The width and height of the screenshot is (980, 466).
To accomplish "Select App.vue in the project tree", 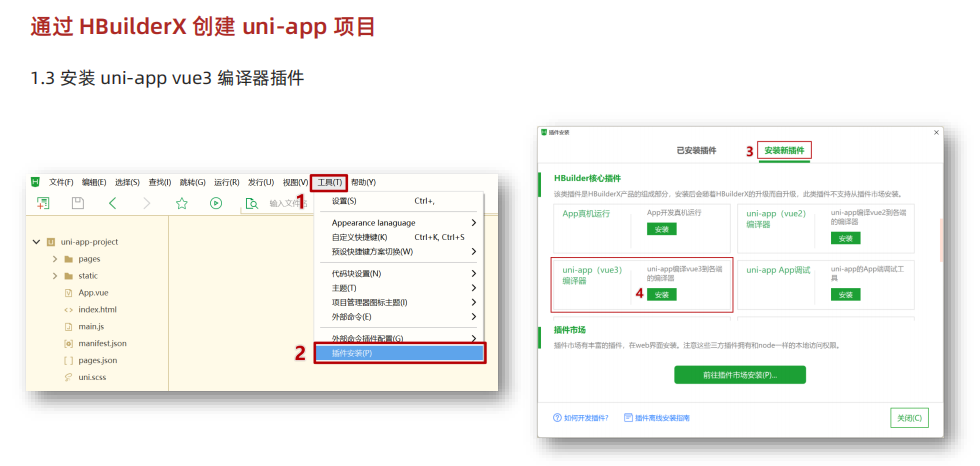I will (94, 292).
